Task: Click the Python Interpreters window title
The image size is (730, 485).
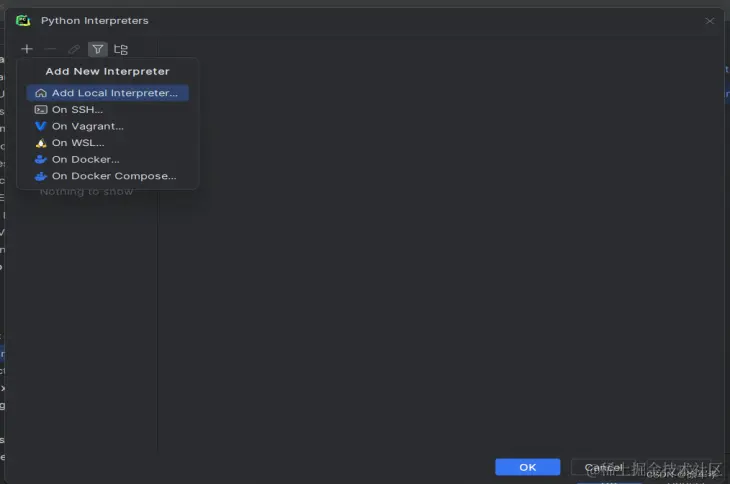Action: pos(95,20)
